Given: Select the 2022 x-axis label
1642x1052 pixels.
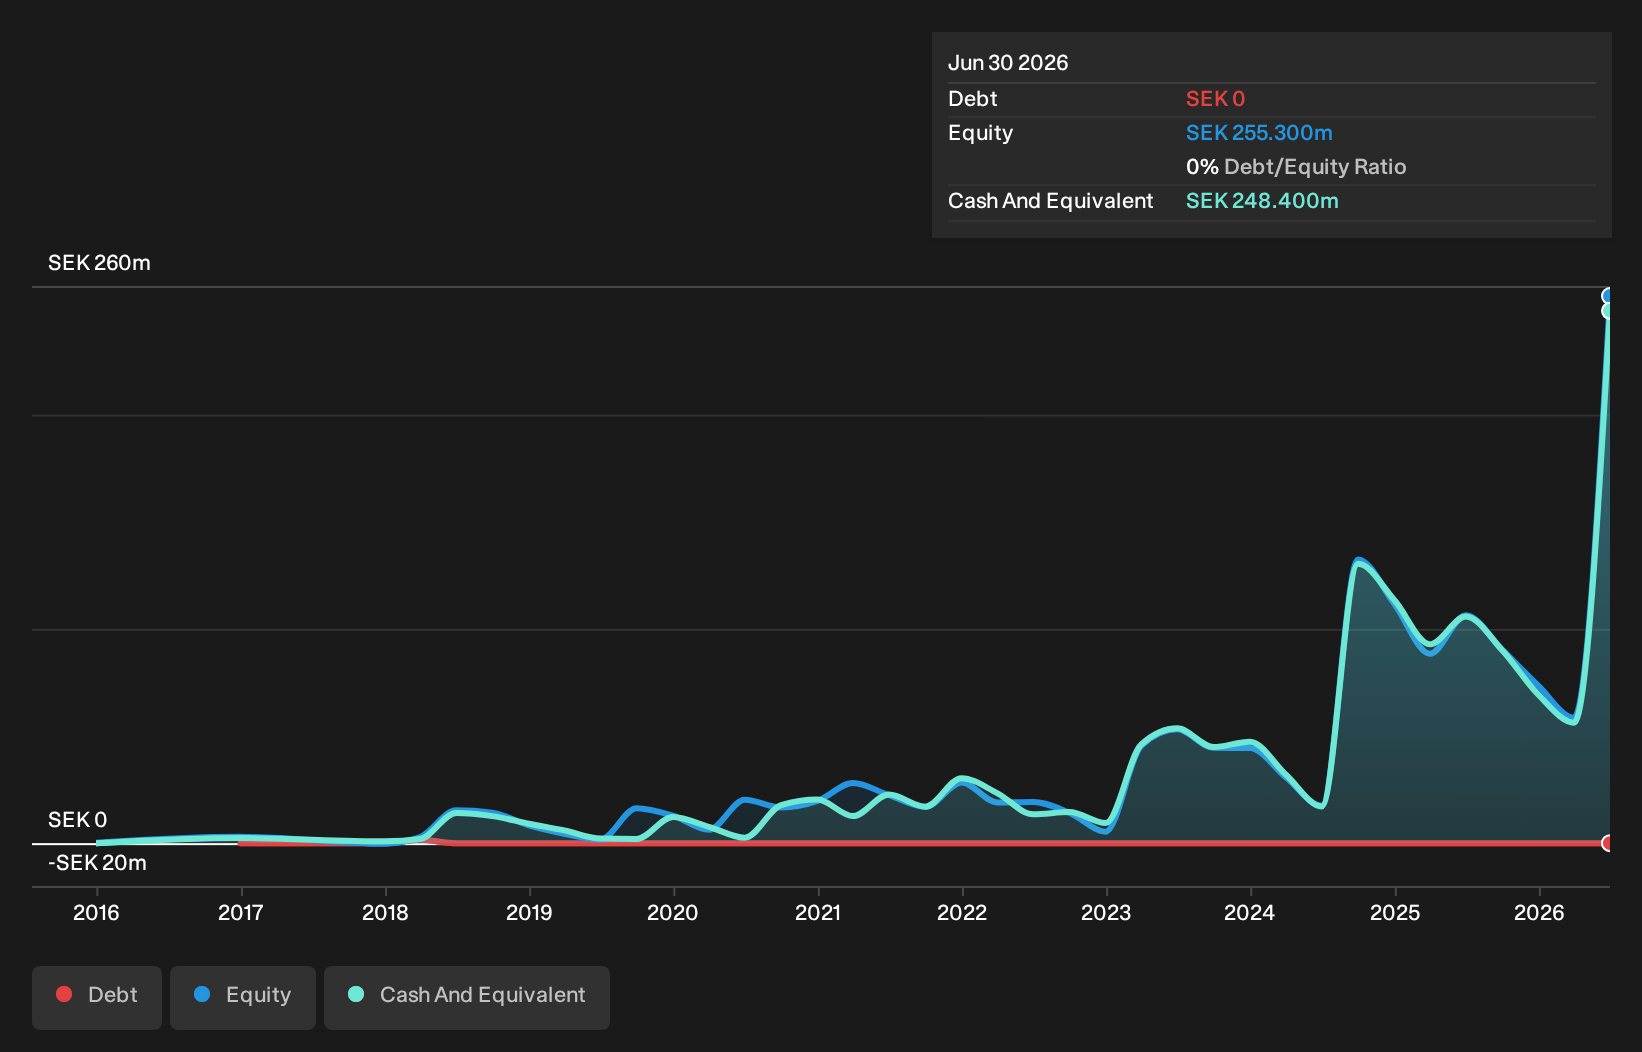Looking at the screenshot, I should [962, 912].
